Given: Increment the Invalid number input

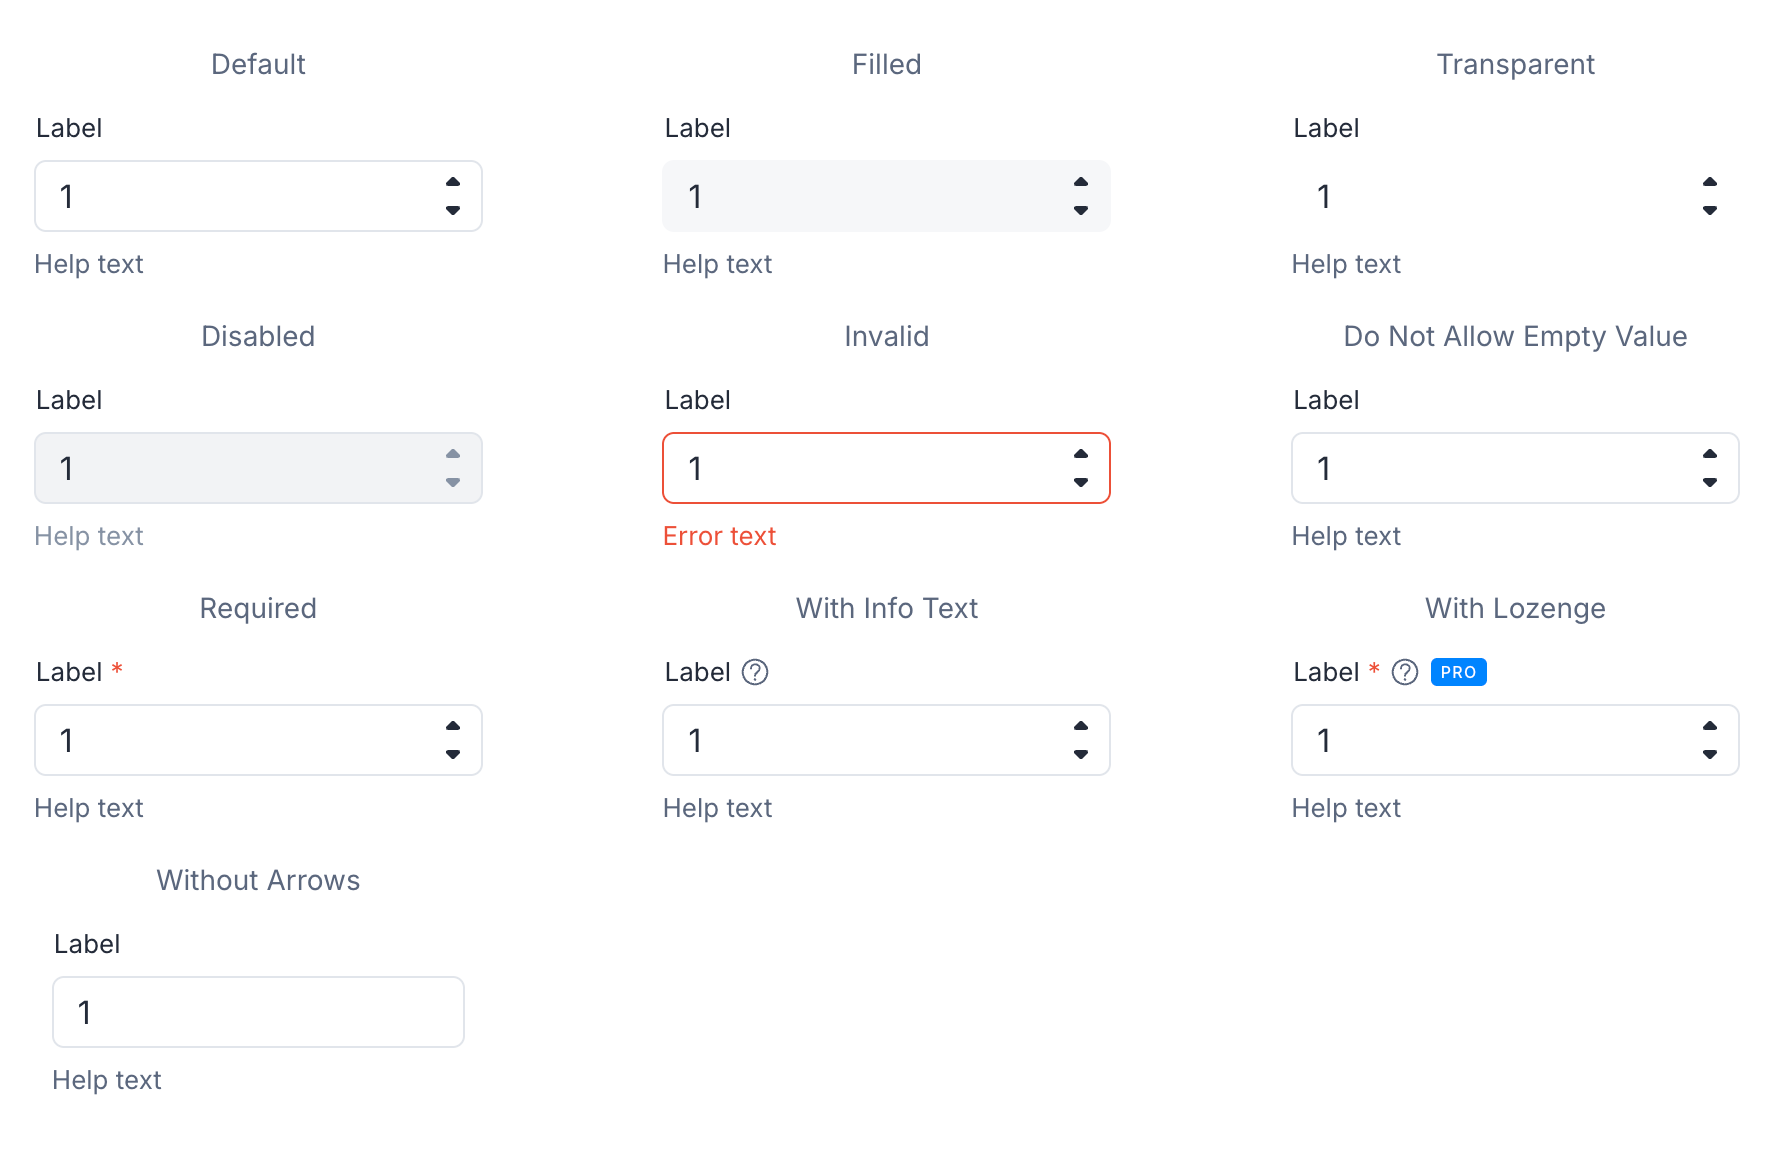Looking at the screenshot, I should 1081,454.
